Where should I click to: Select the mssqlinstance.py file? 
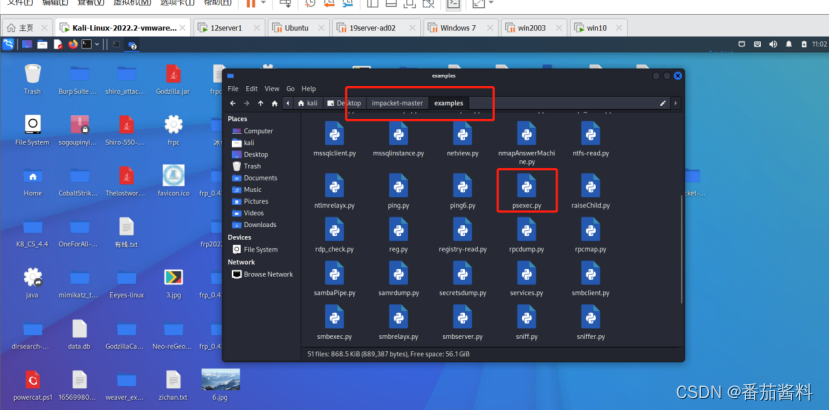click(x=398, y=139)
